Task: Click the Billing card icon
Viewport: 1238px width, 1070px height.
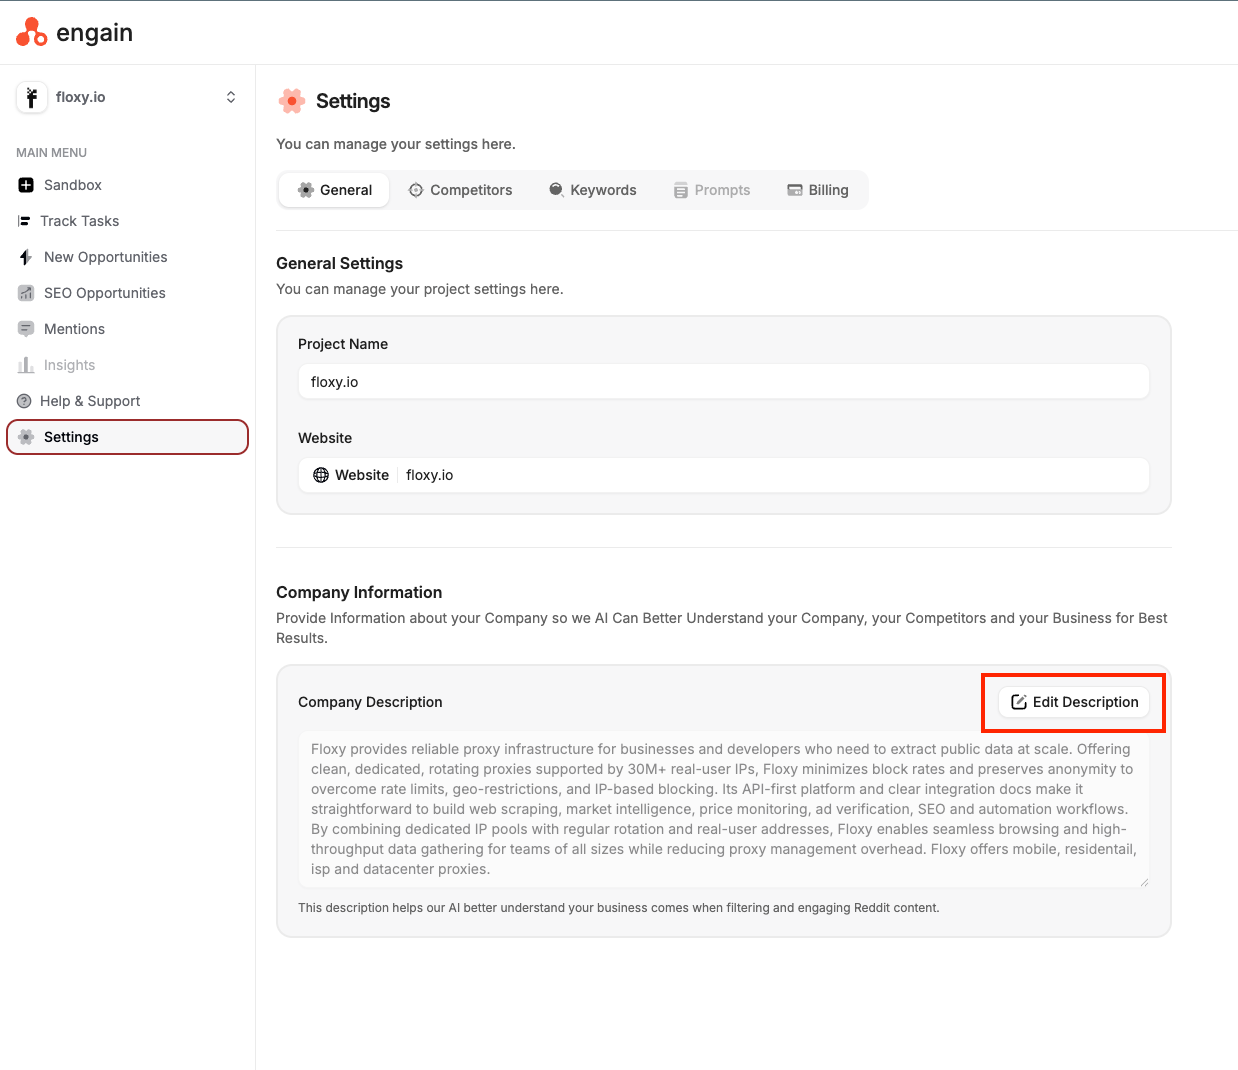Action: pyautogui.click(x=795, y=190)
